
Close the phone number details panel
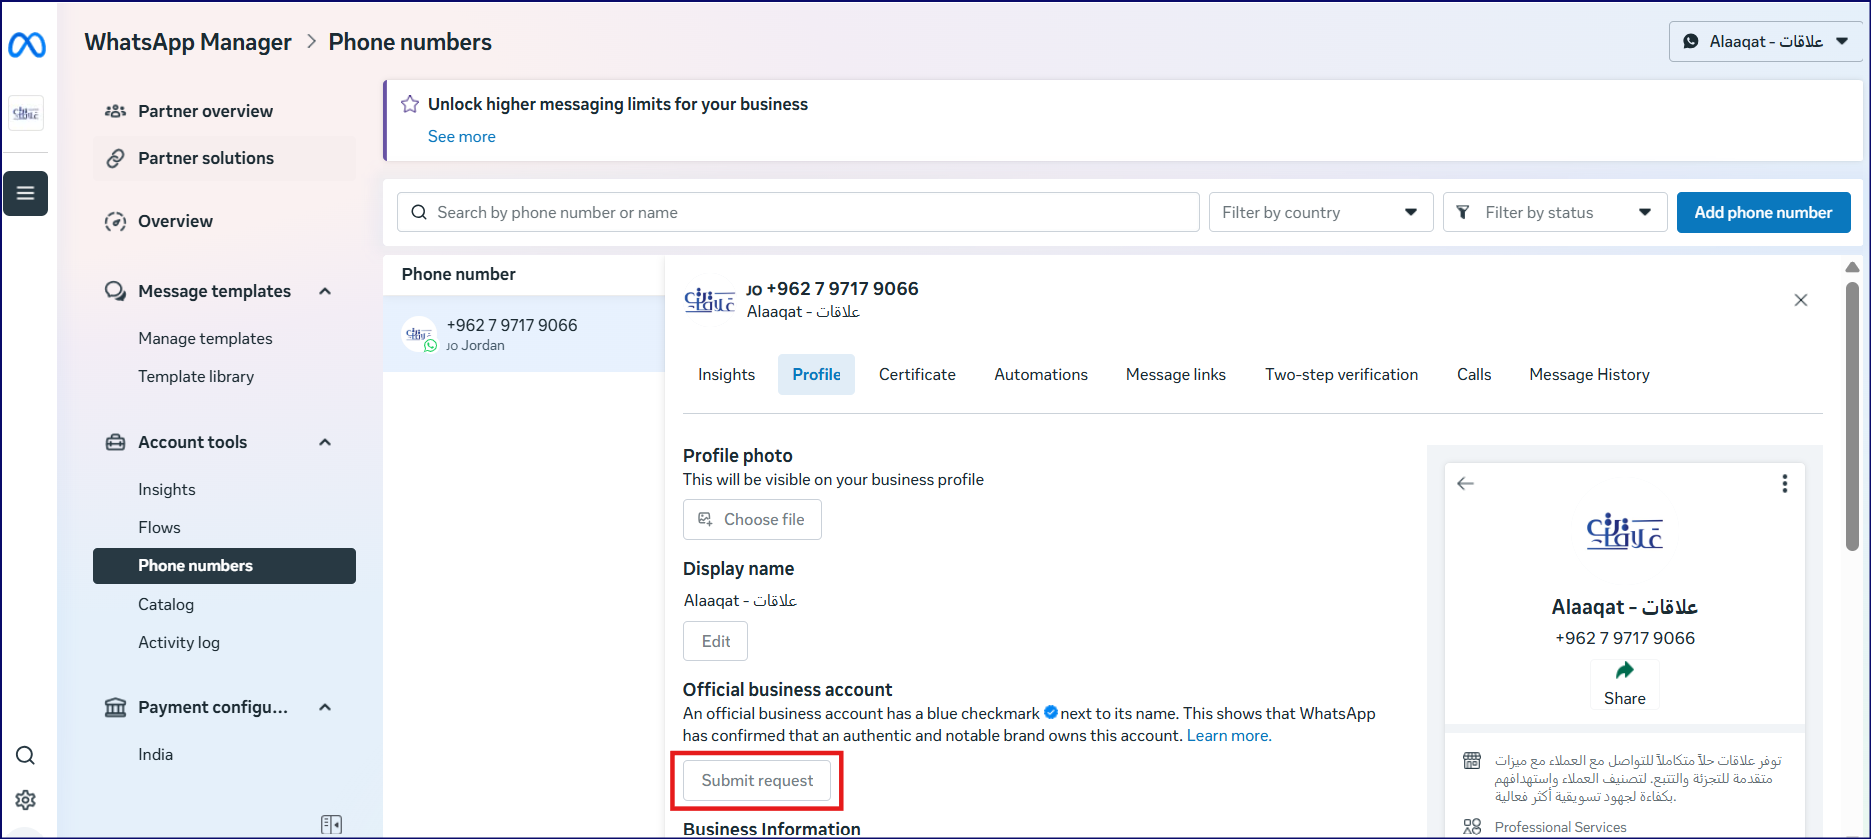click(1801, 300)
